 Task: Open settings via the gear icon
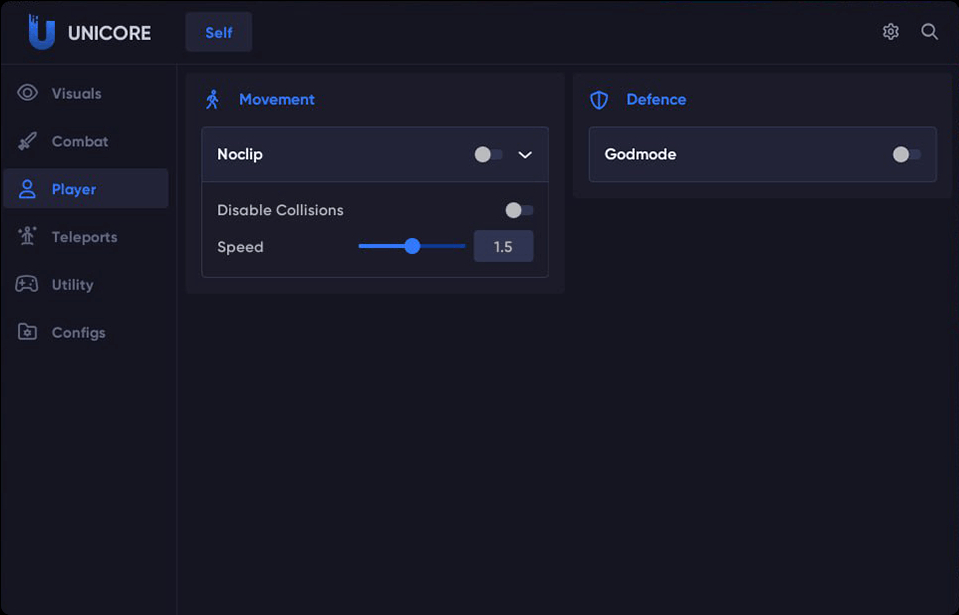890,32
